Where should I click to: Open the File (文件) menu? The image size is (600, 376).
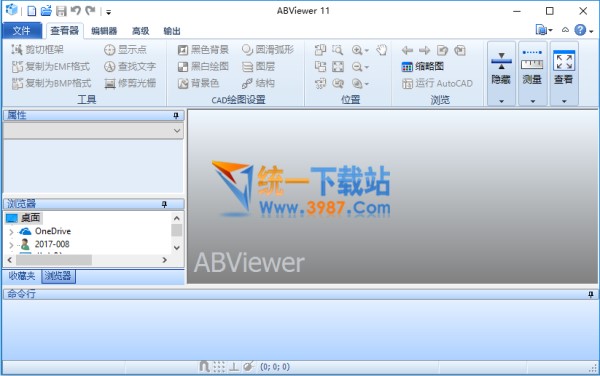[22, 31]
